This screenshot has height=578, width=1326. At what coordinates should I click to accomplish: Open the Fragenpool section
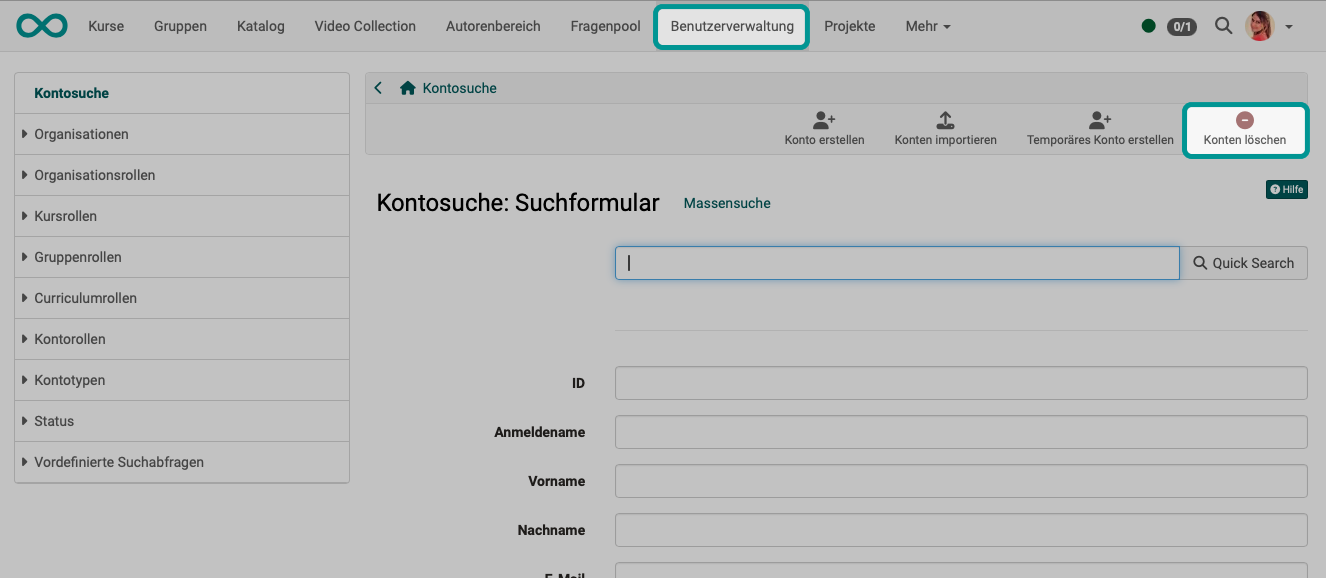(x=604, y=26)
